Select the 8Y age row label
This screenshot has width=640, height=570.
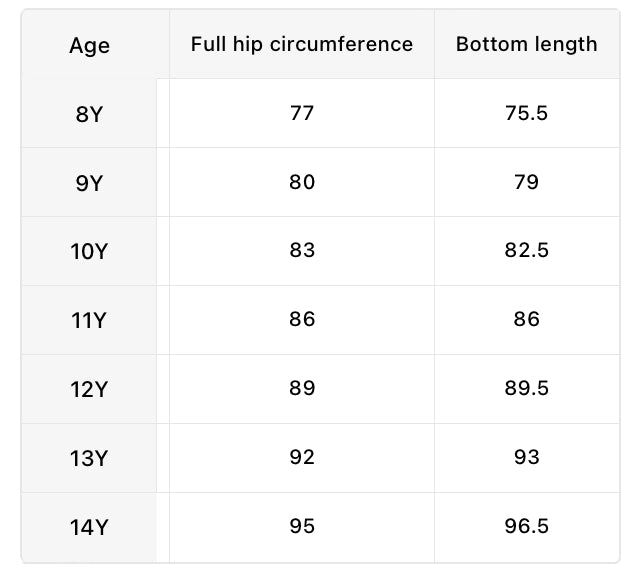tap(89, 114)
